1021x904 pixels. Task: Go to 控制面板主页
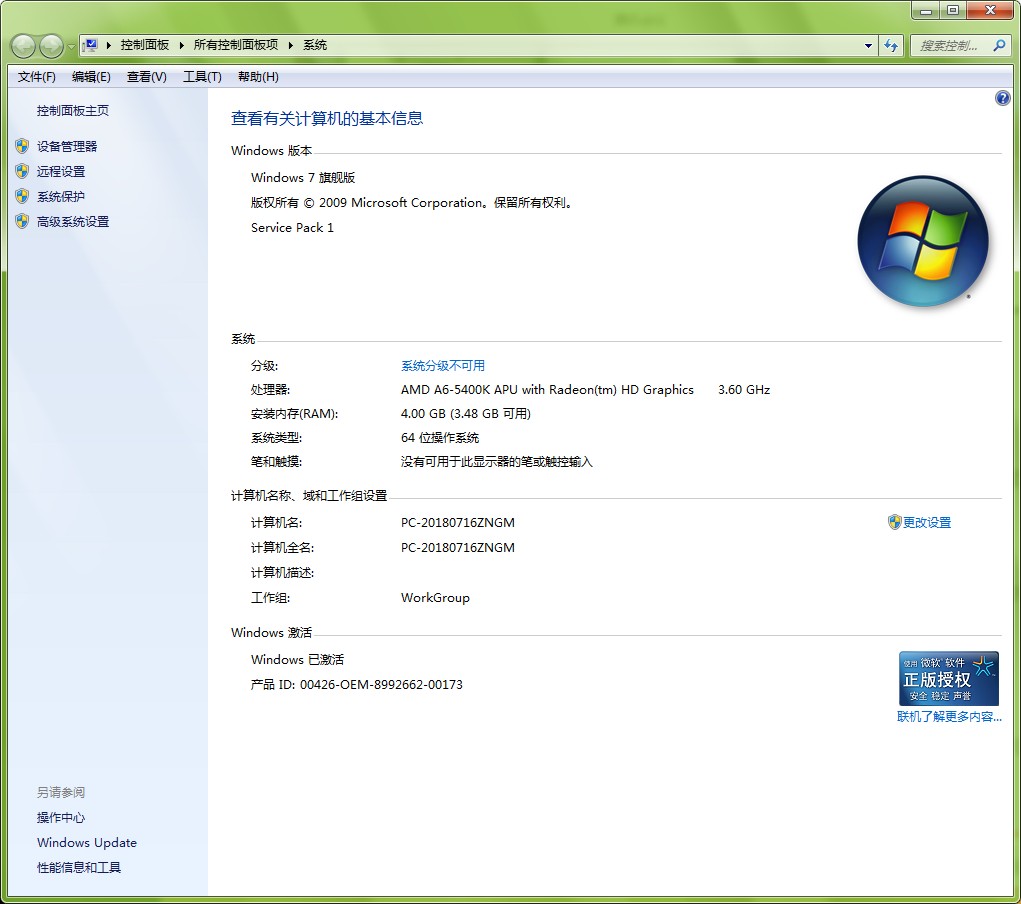[x=72, y=111]
